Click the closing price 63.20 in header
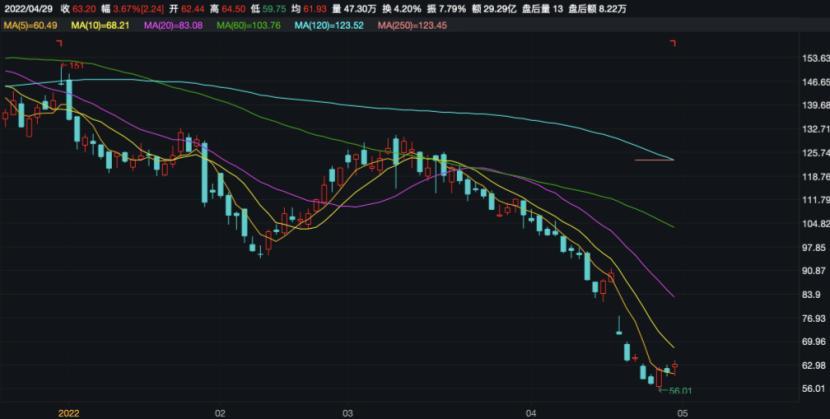830x419 pixels. [84, 8]
